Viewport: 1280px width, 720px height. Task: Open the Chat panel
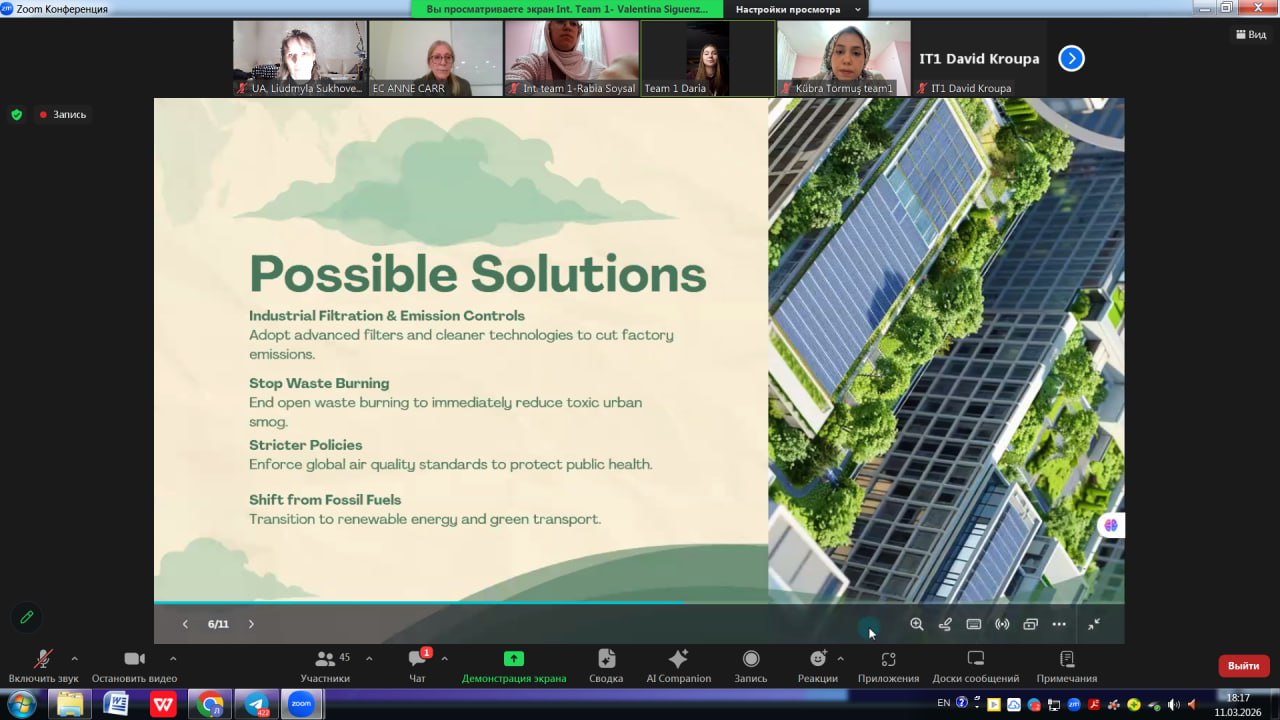(x=418, y=665)
